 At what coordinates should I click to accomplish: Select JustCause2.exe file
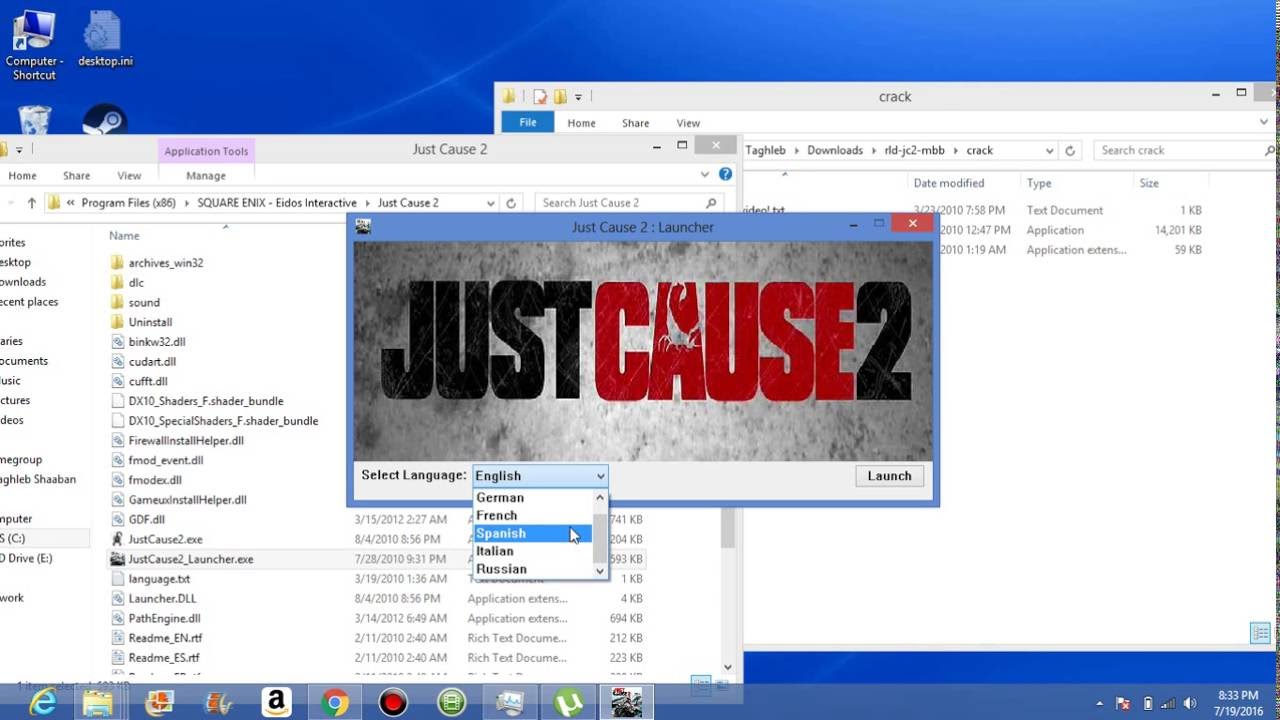click(165, 539)
